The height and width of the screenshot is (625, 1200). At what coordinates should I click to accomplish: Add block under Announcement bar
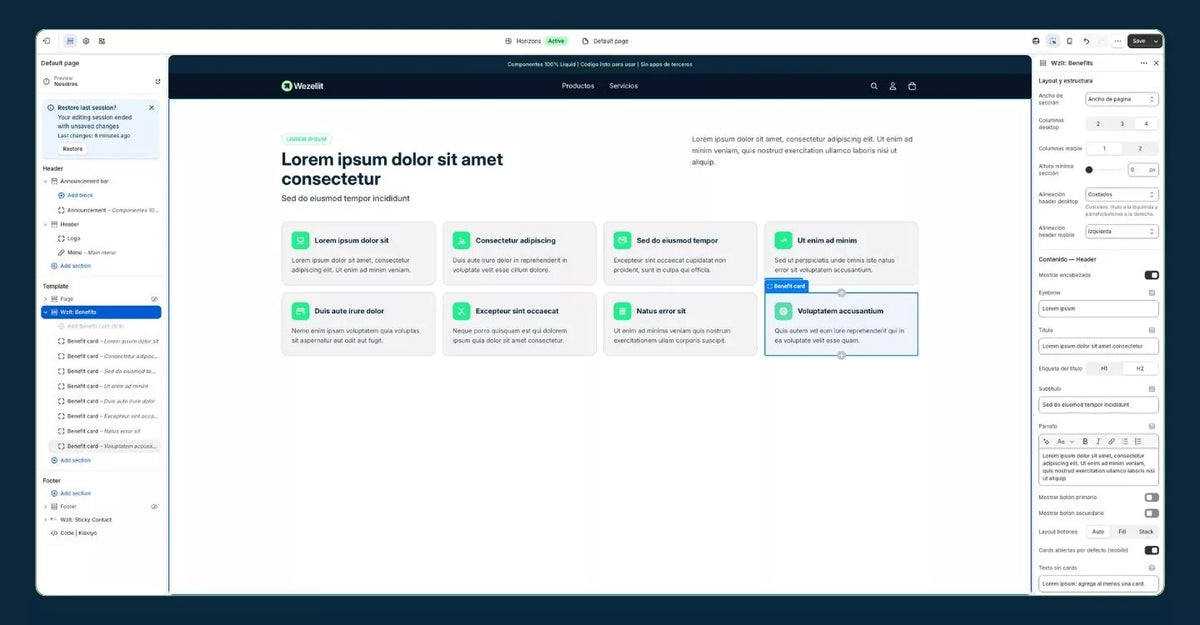pos(75,195)
